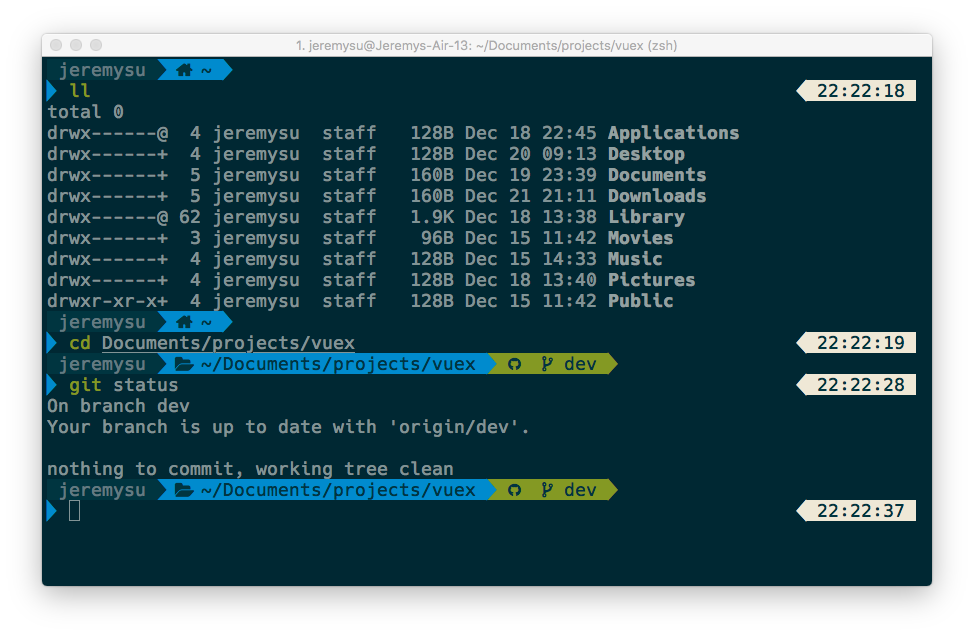Click the dev branch label in the prompt
Image resolution: width=974 pixels, height=636 pixels.
click(581, 364)
